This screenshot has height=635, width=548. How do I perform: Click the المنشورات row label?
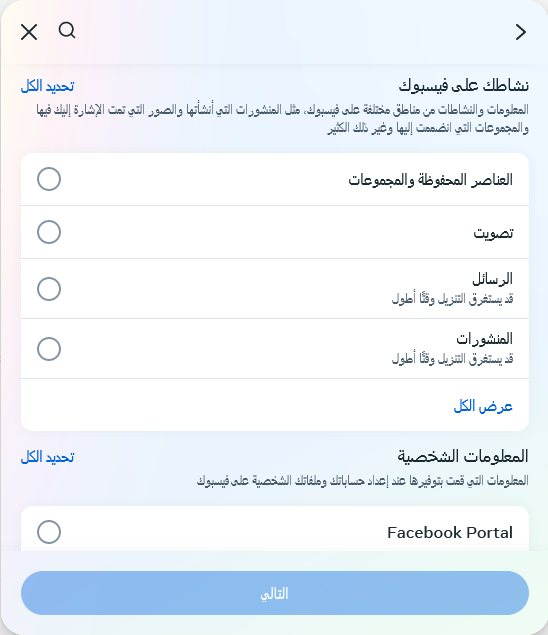[x=484, y=339]
